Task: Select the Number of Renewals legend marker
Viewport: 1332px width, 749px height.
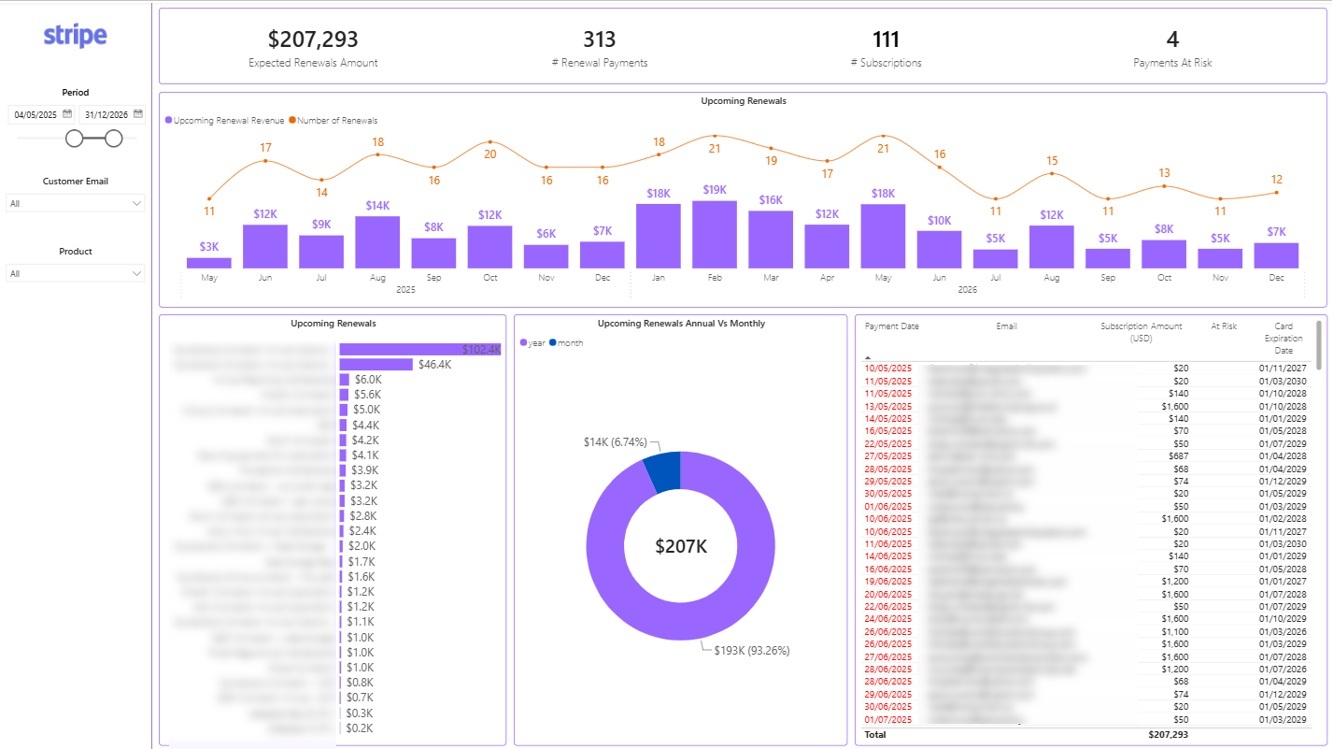Action: pos(293,121)
